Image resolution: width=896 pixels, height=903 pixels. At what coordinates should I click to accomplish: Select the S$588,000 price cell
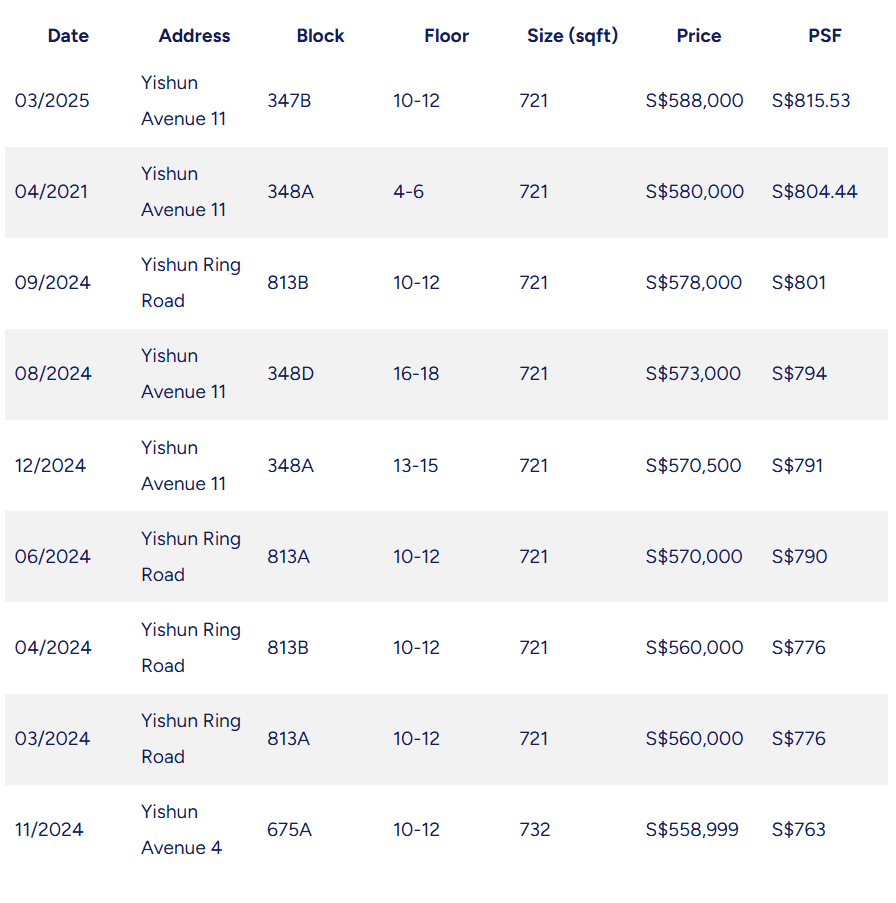[x=694, y=101]
